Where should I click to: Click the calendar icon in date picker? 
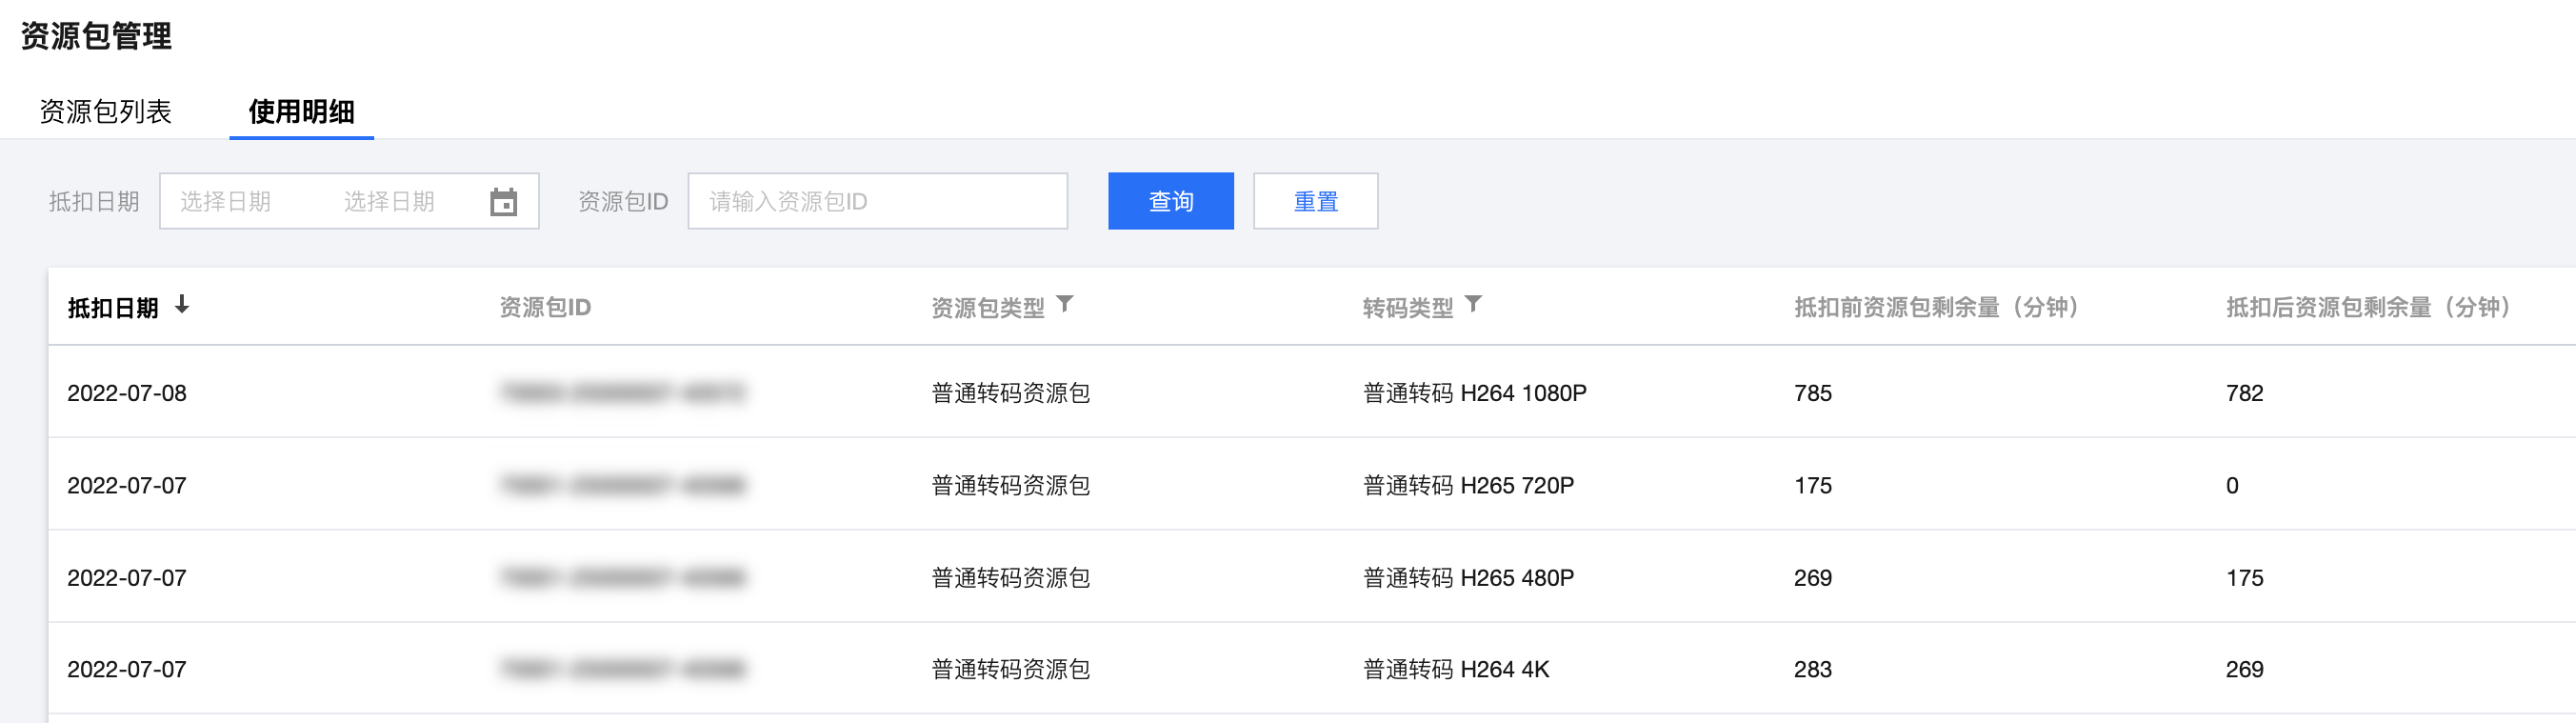(503, 202)
